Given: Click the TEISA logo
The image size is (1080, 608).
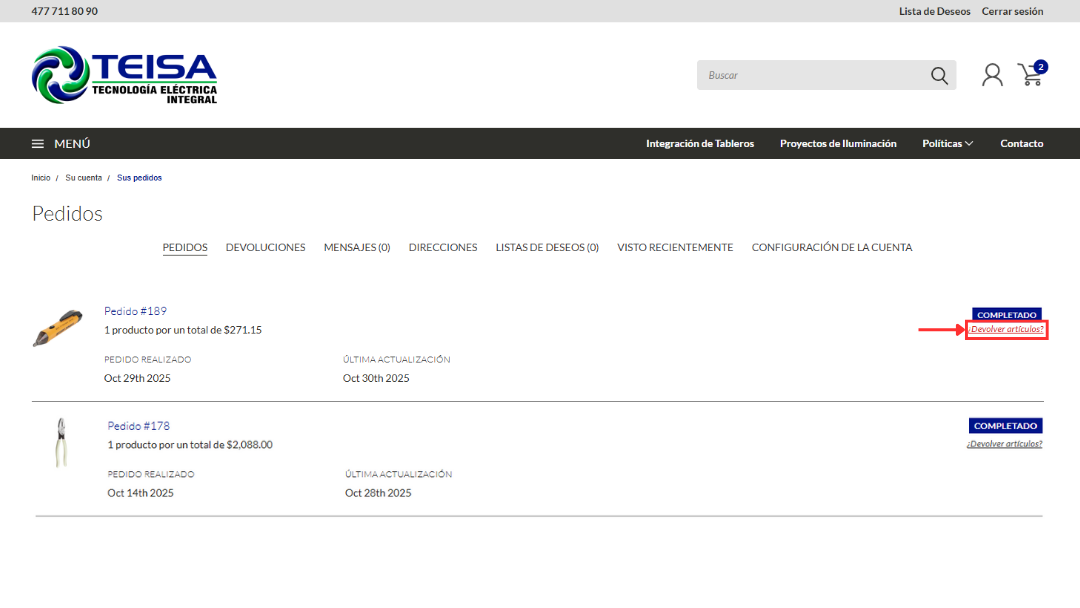Looking at the screenshot, I should 124,75.
